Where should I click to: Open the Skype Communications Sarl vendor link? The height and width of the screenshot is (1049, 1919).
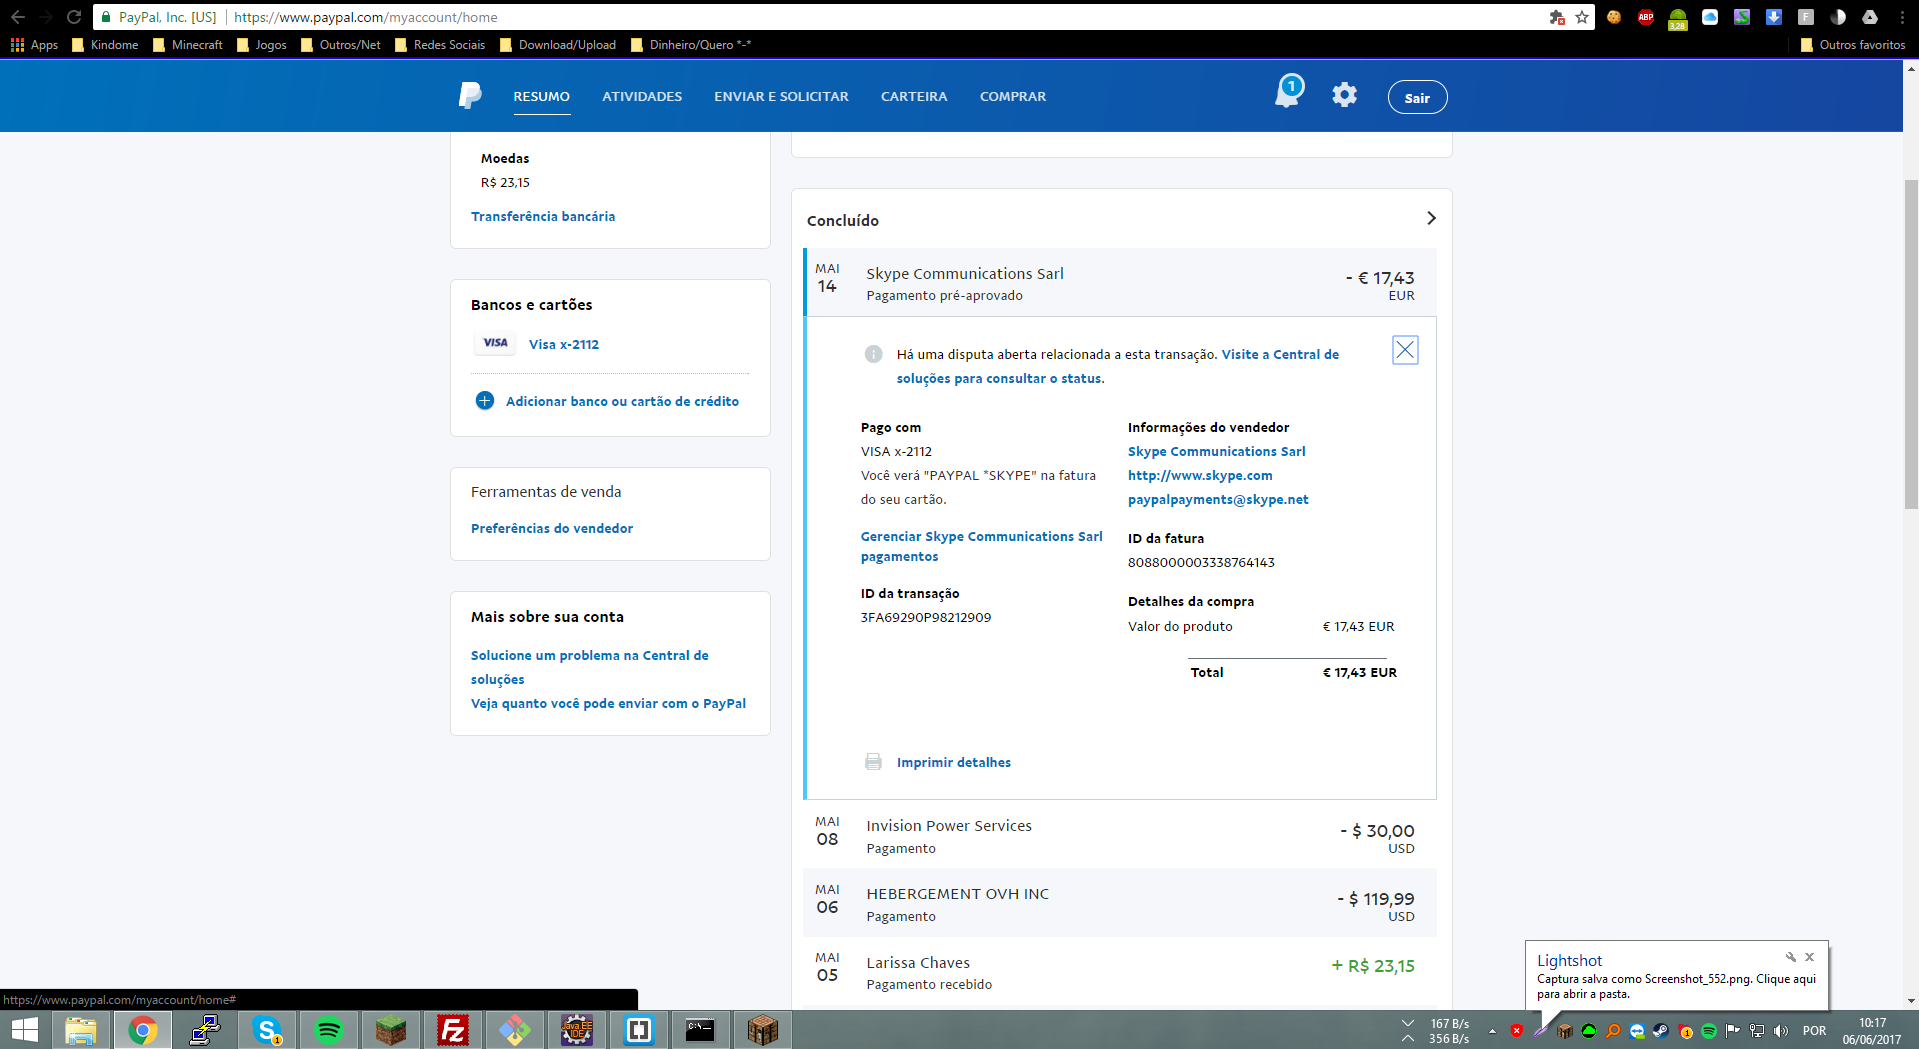pos(1217,451)
